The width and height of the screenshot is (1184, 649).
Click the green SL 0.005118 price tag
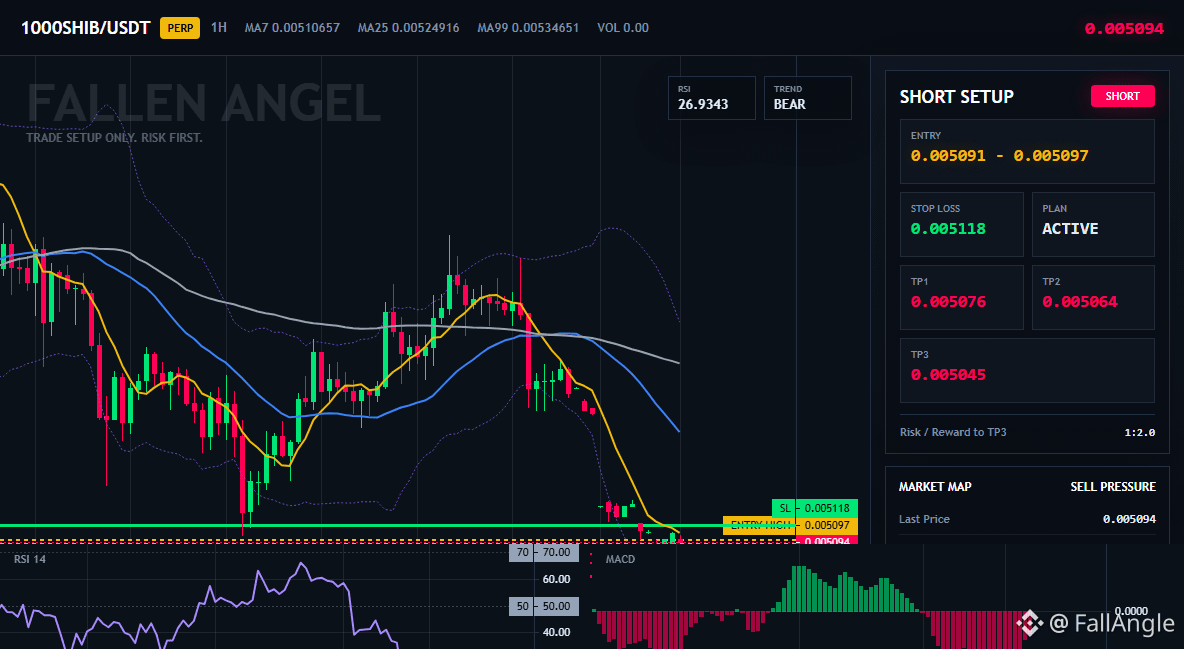tap(815, 508)
